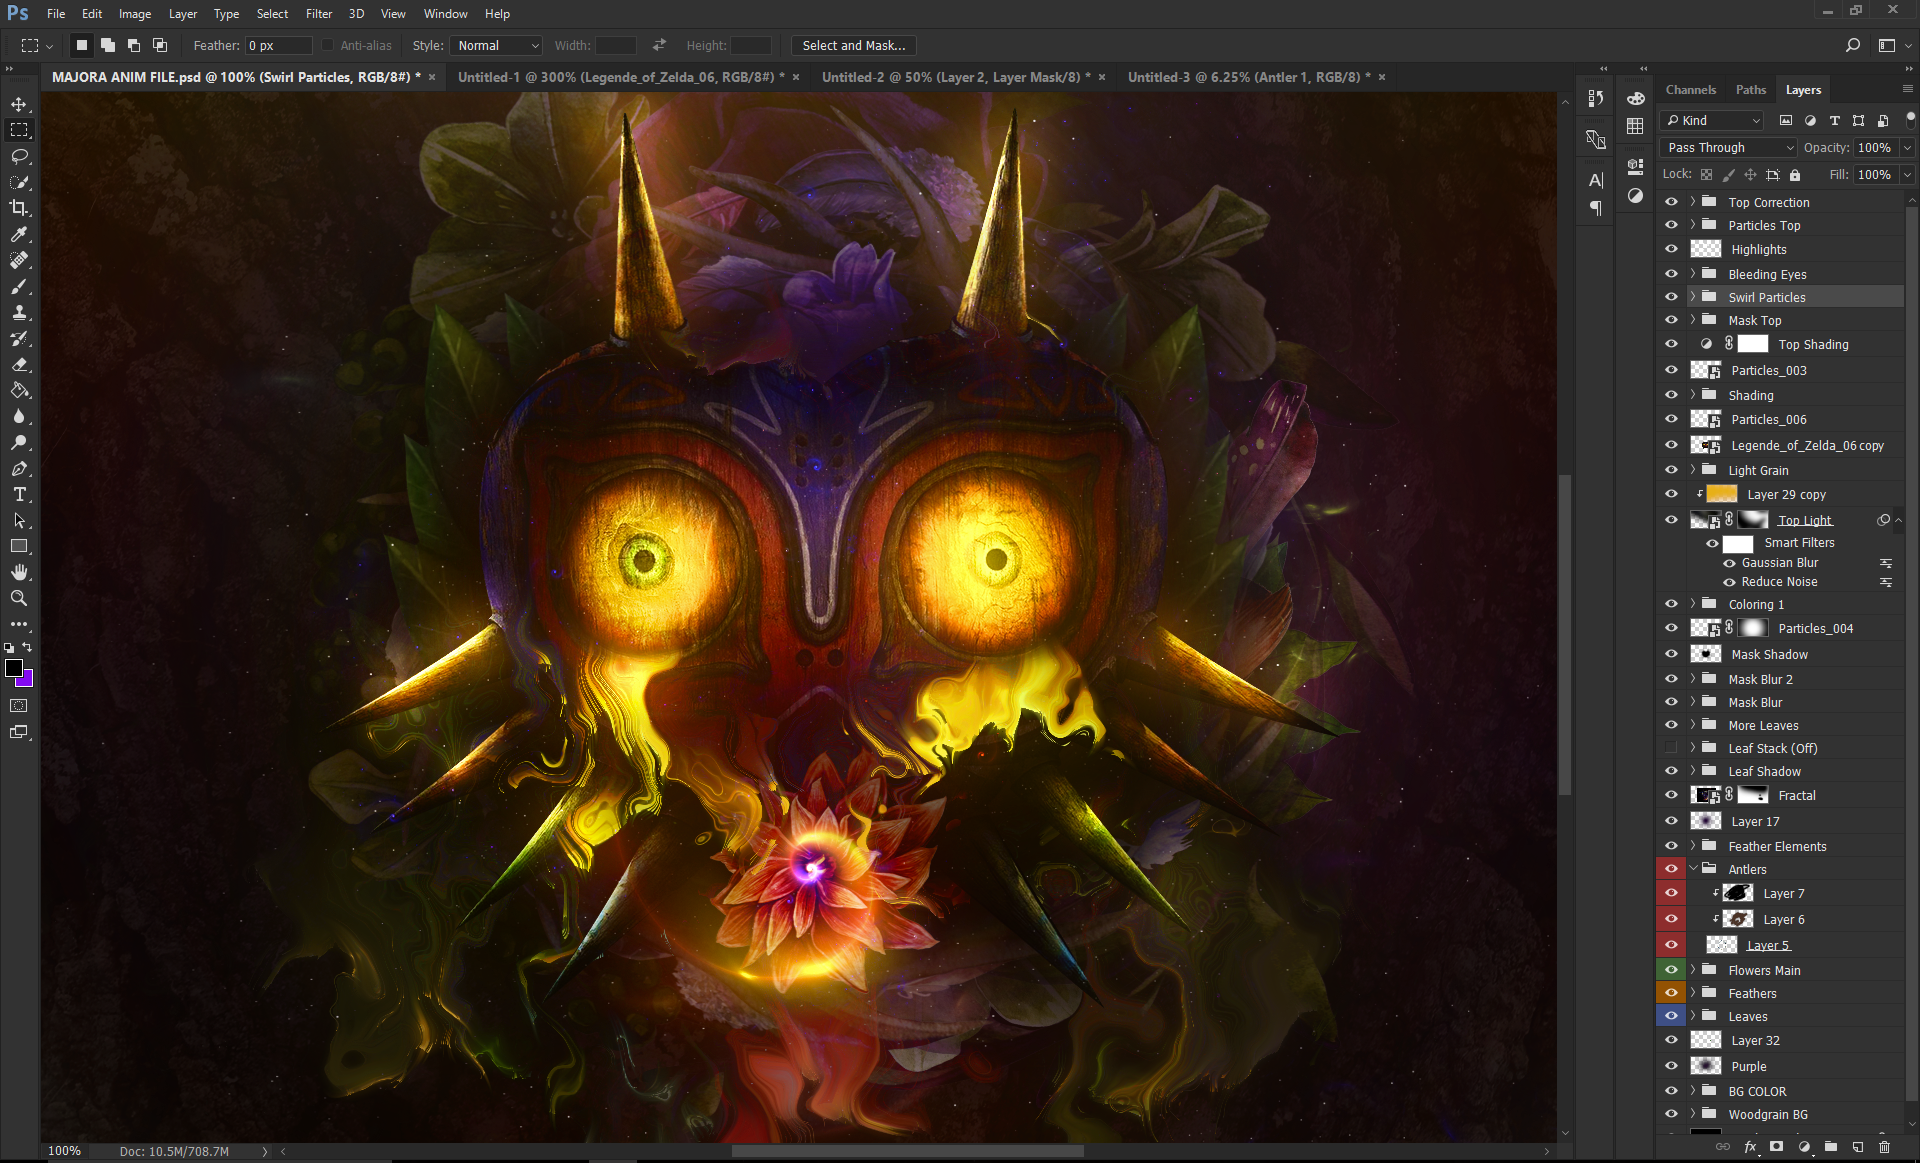The height and width of the screenshot is (1163, 1920).
Task: Swap foreground and background colors
Action: 27,648
